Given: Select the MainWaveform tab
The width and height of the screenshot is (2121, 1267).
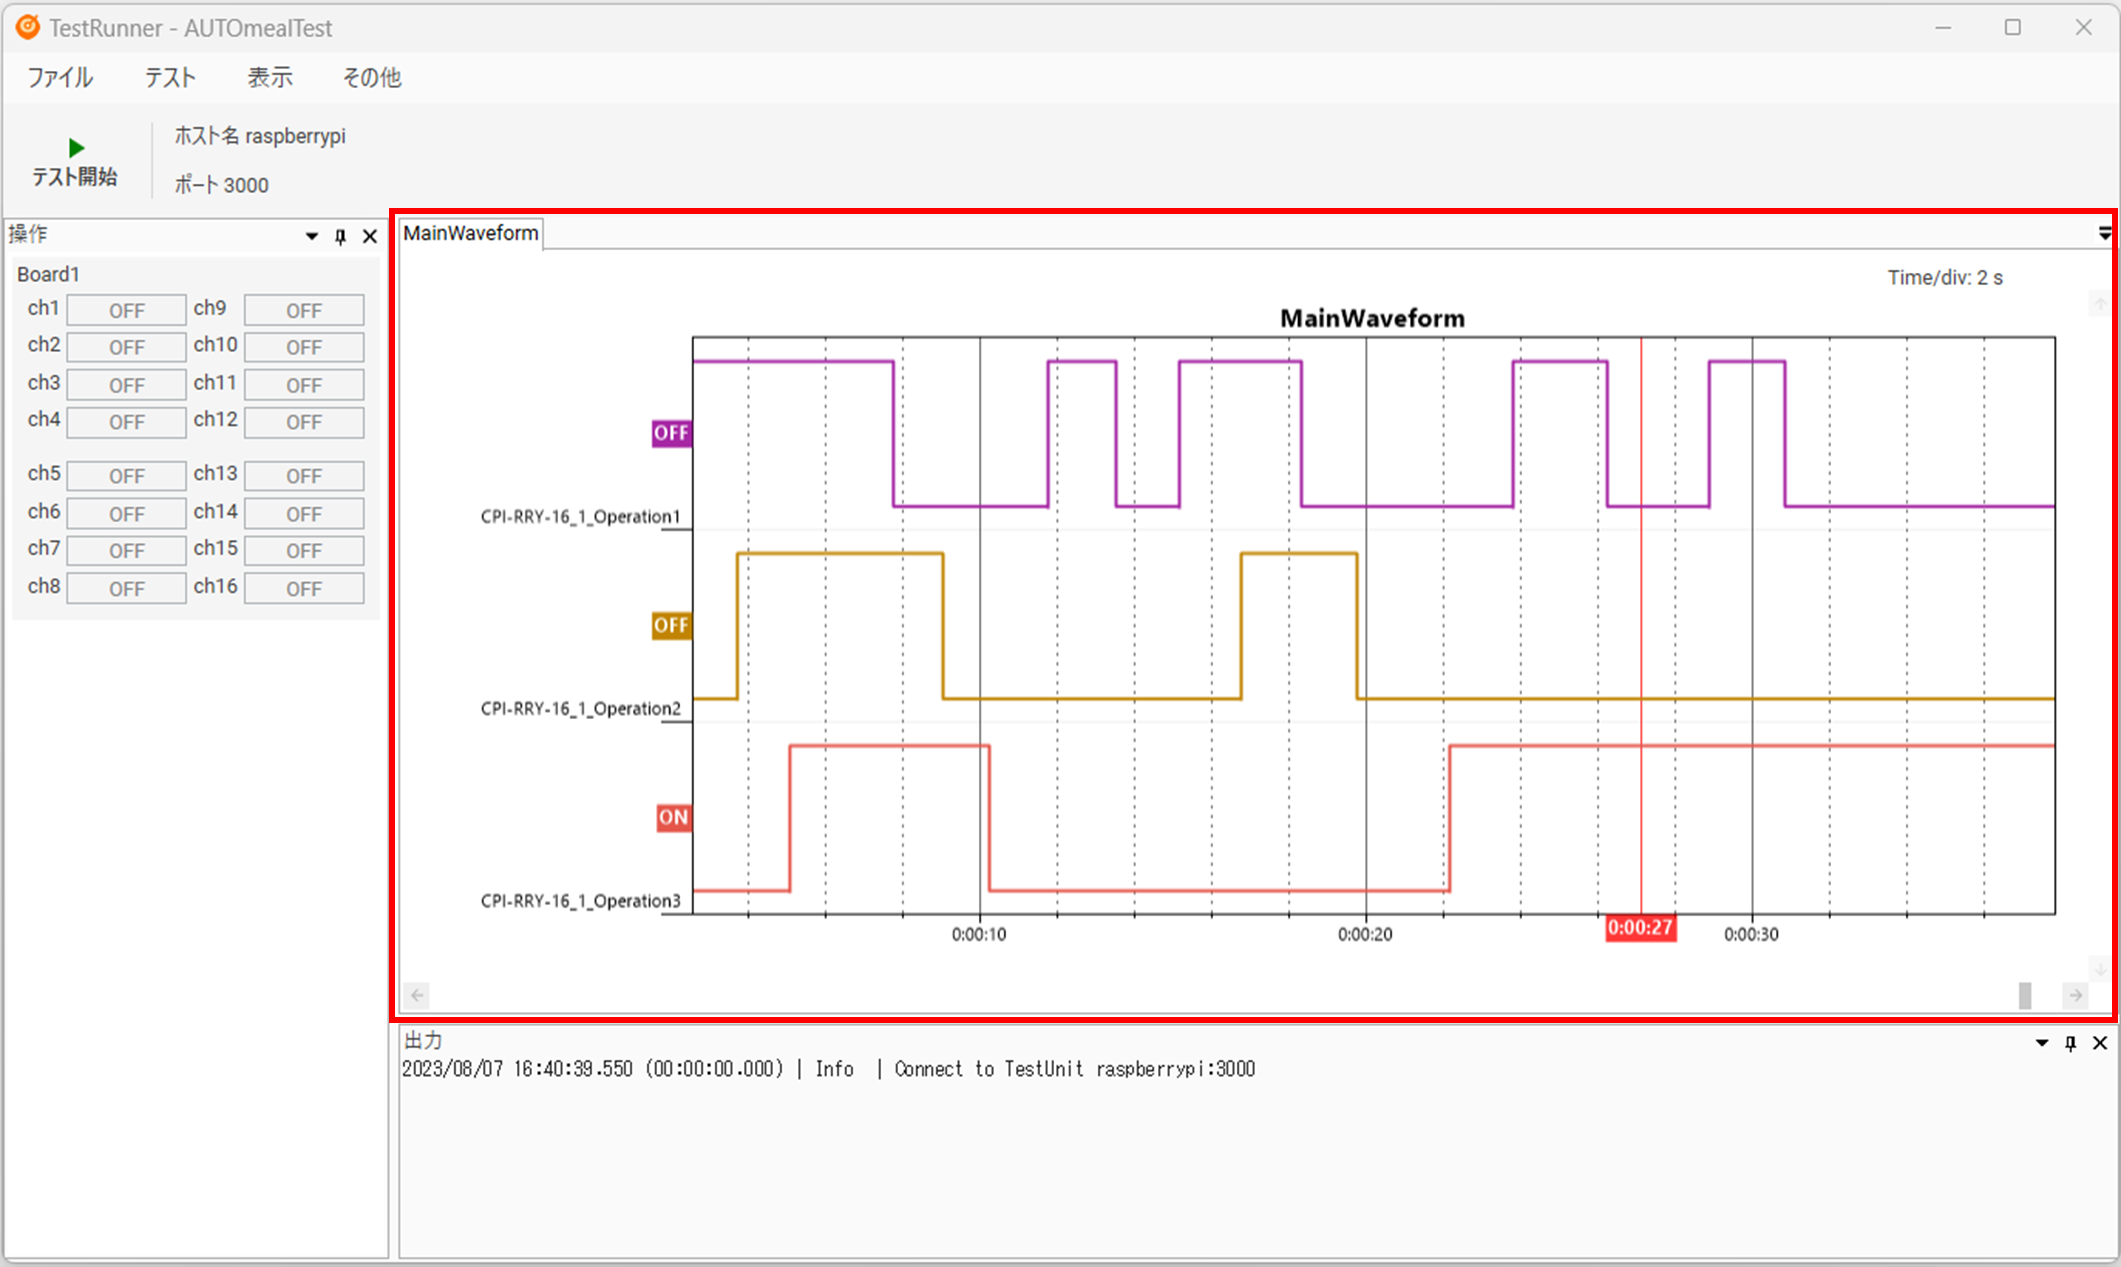Looking at the screenshot, I should pyautogui.click(x=470, y=233).
